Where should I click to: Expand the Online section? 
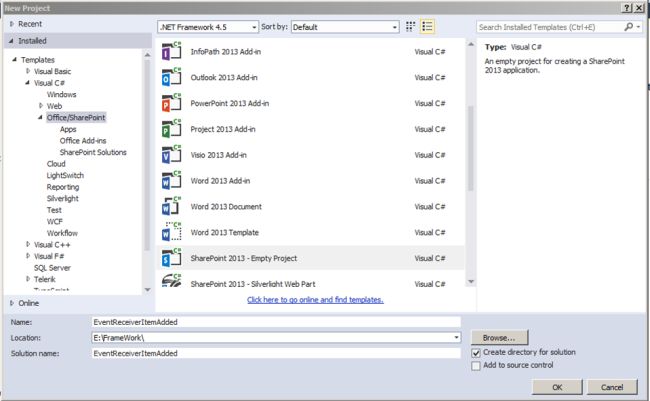tap(12, 303)
